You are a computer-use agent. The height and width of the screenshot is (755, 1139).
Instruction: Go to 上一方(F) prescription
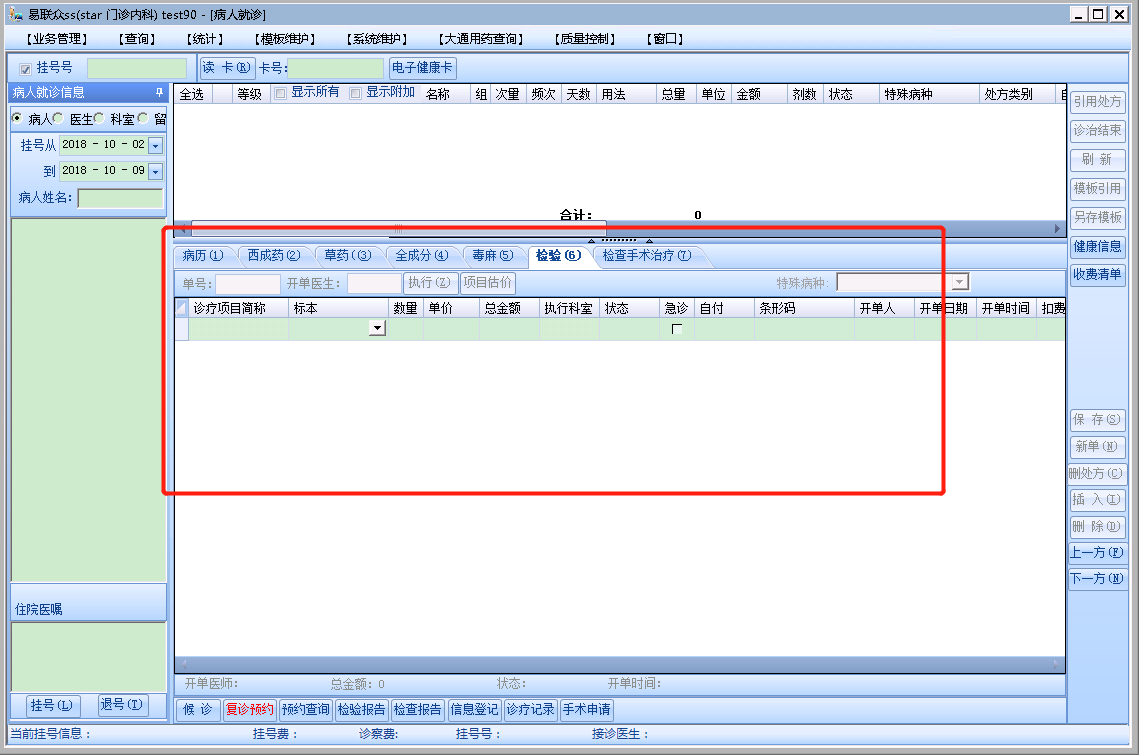1098,552
